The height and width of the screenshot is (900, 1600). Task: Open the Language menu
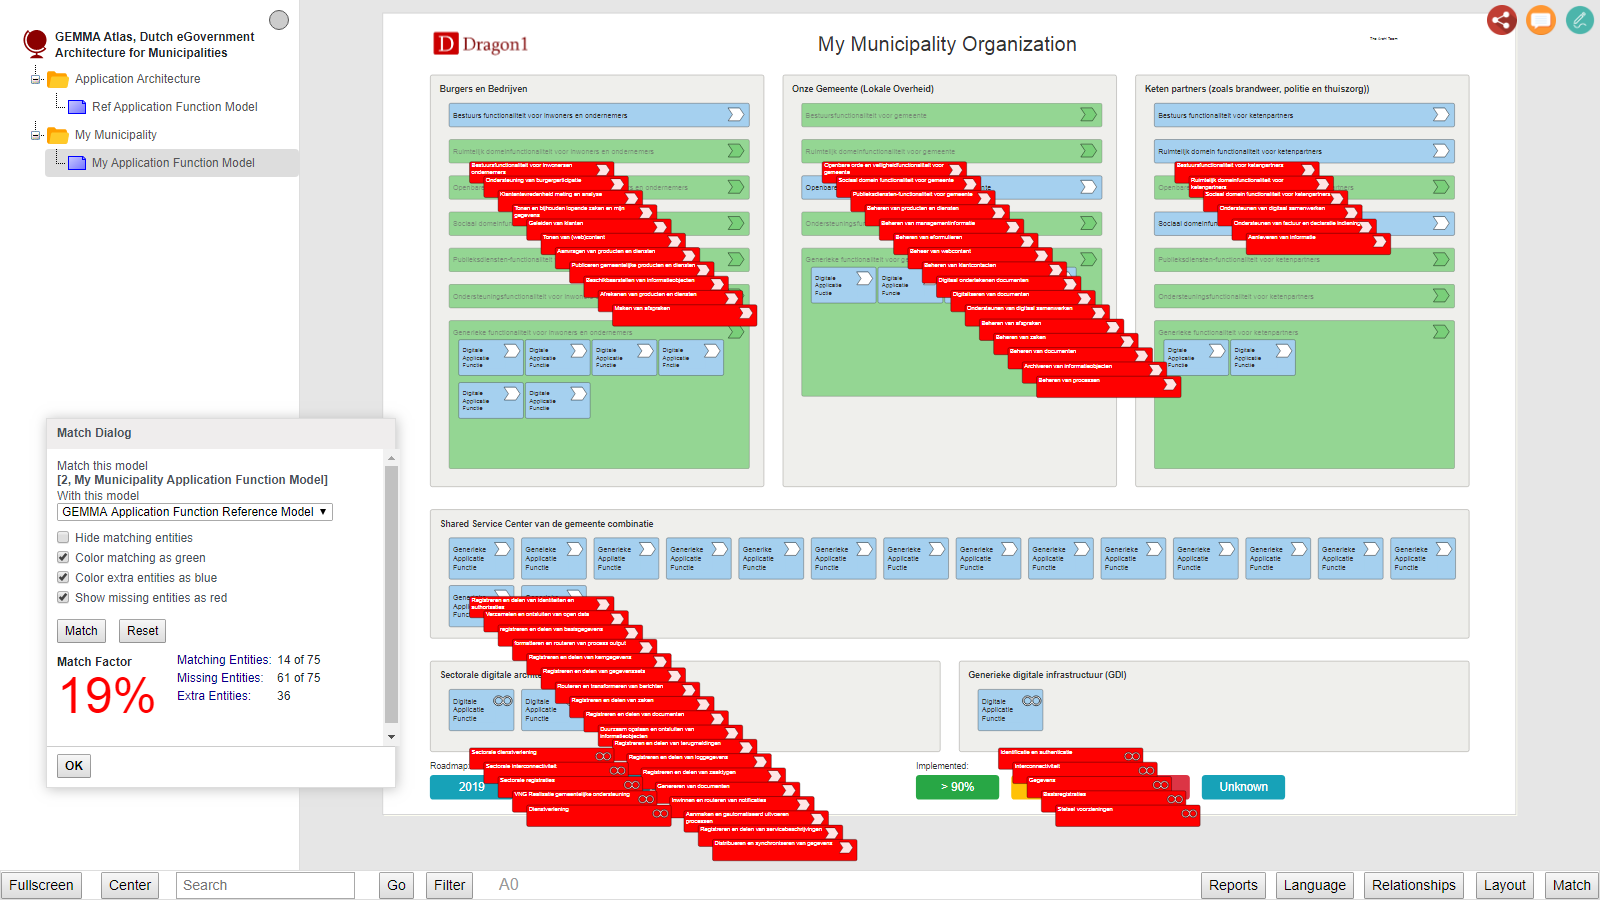click(x=1314, y=885)
